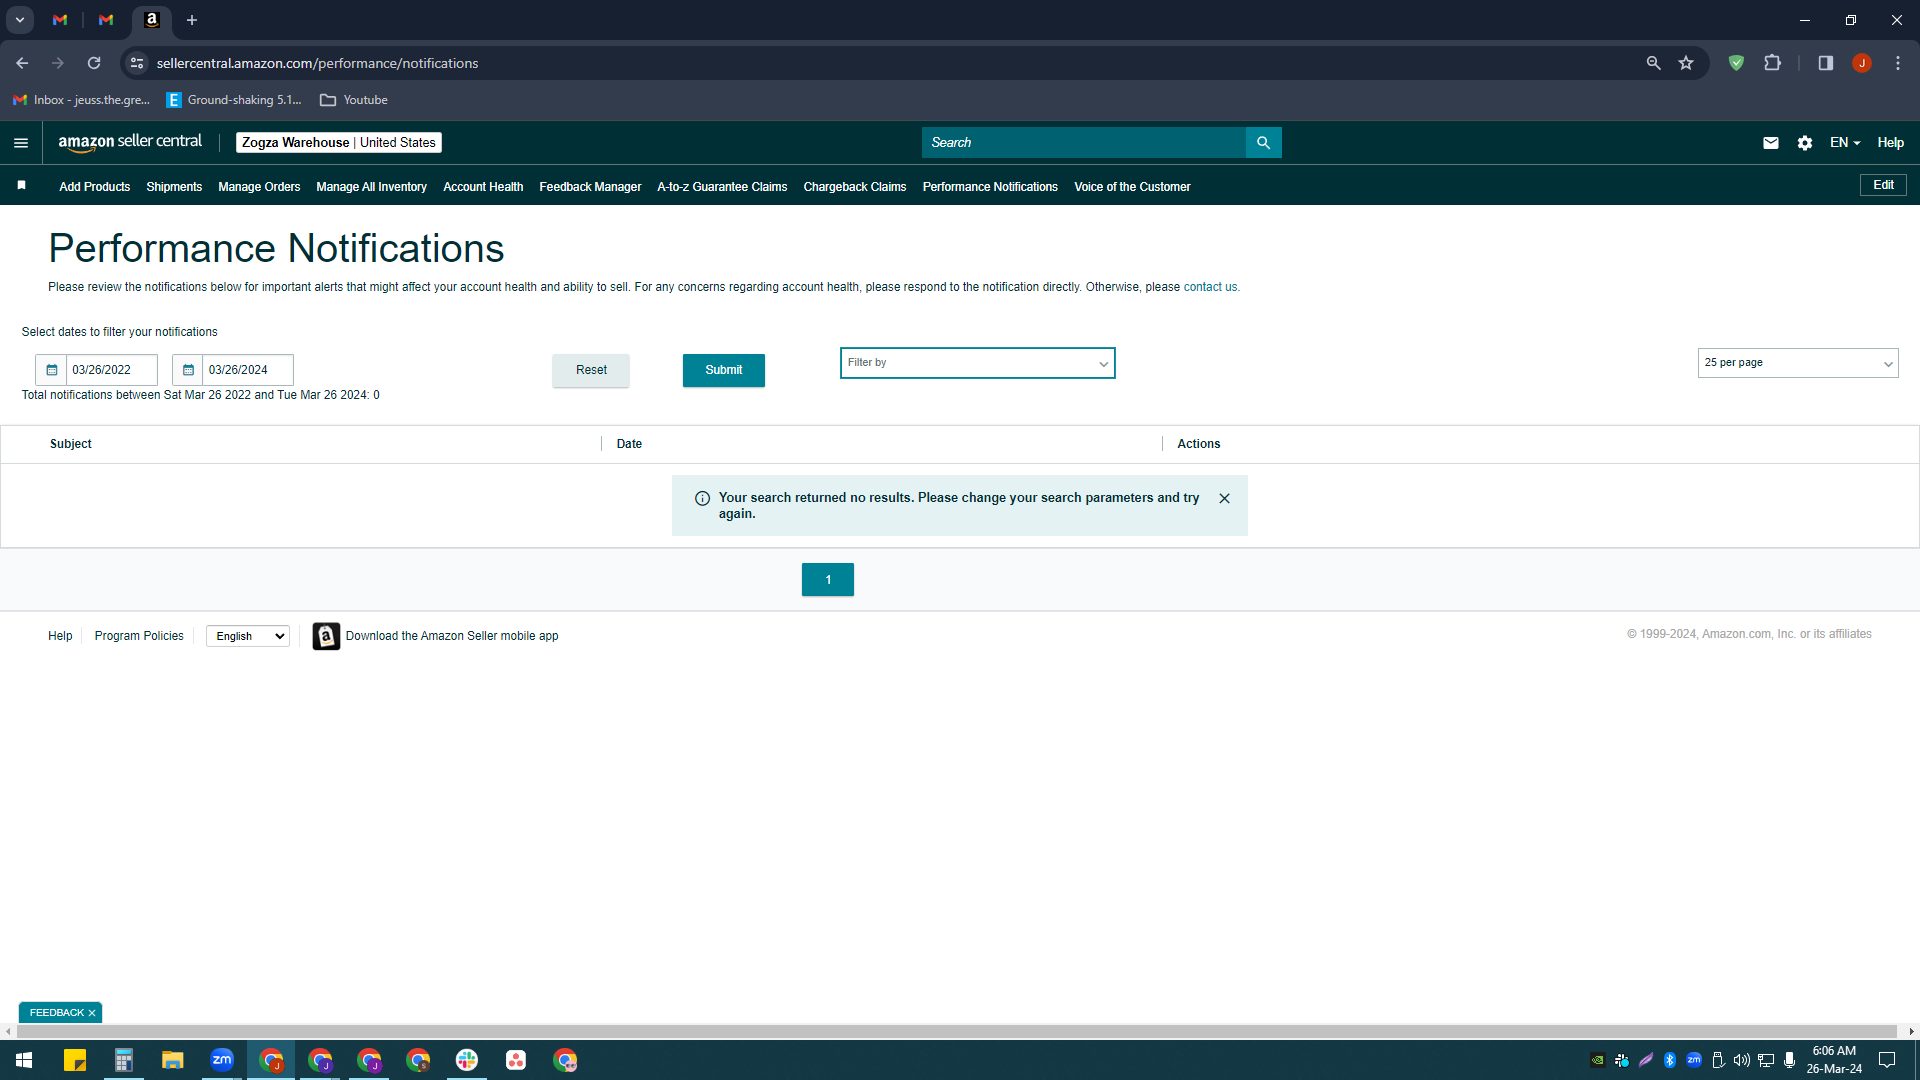Screen dimensions: 1920x1080
Task: Open Manage All Inventory
Action: click(x=371, y=187)
